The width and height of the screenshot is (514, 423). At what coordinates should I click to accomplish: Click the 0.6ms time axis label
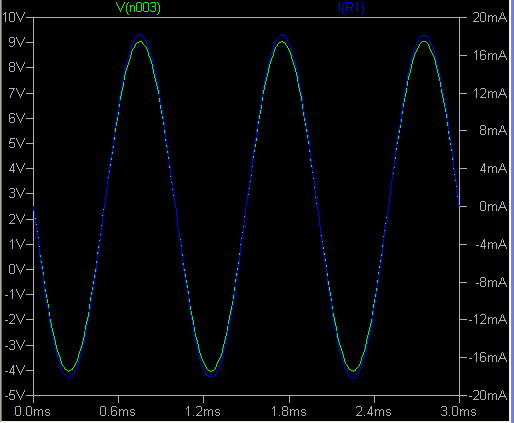point(117,411)
